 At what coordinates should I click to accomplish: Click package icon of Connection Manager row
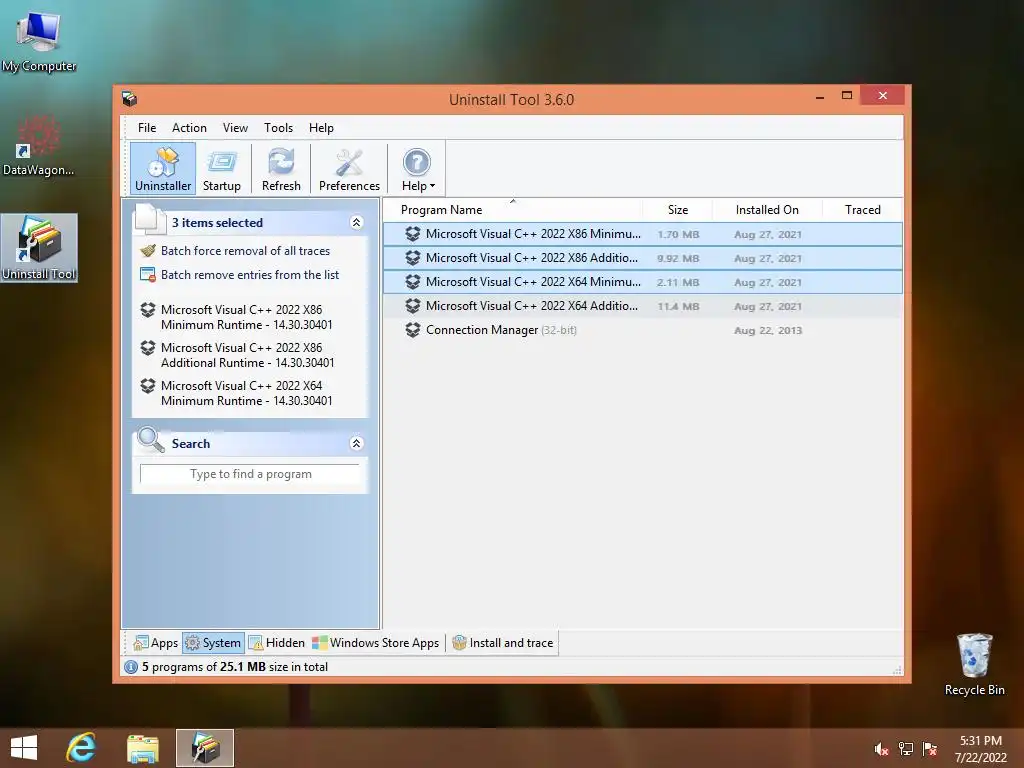[x=413, y=330]
